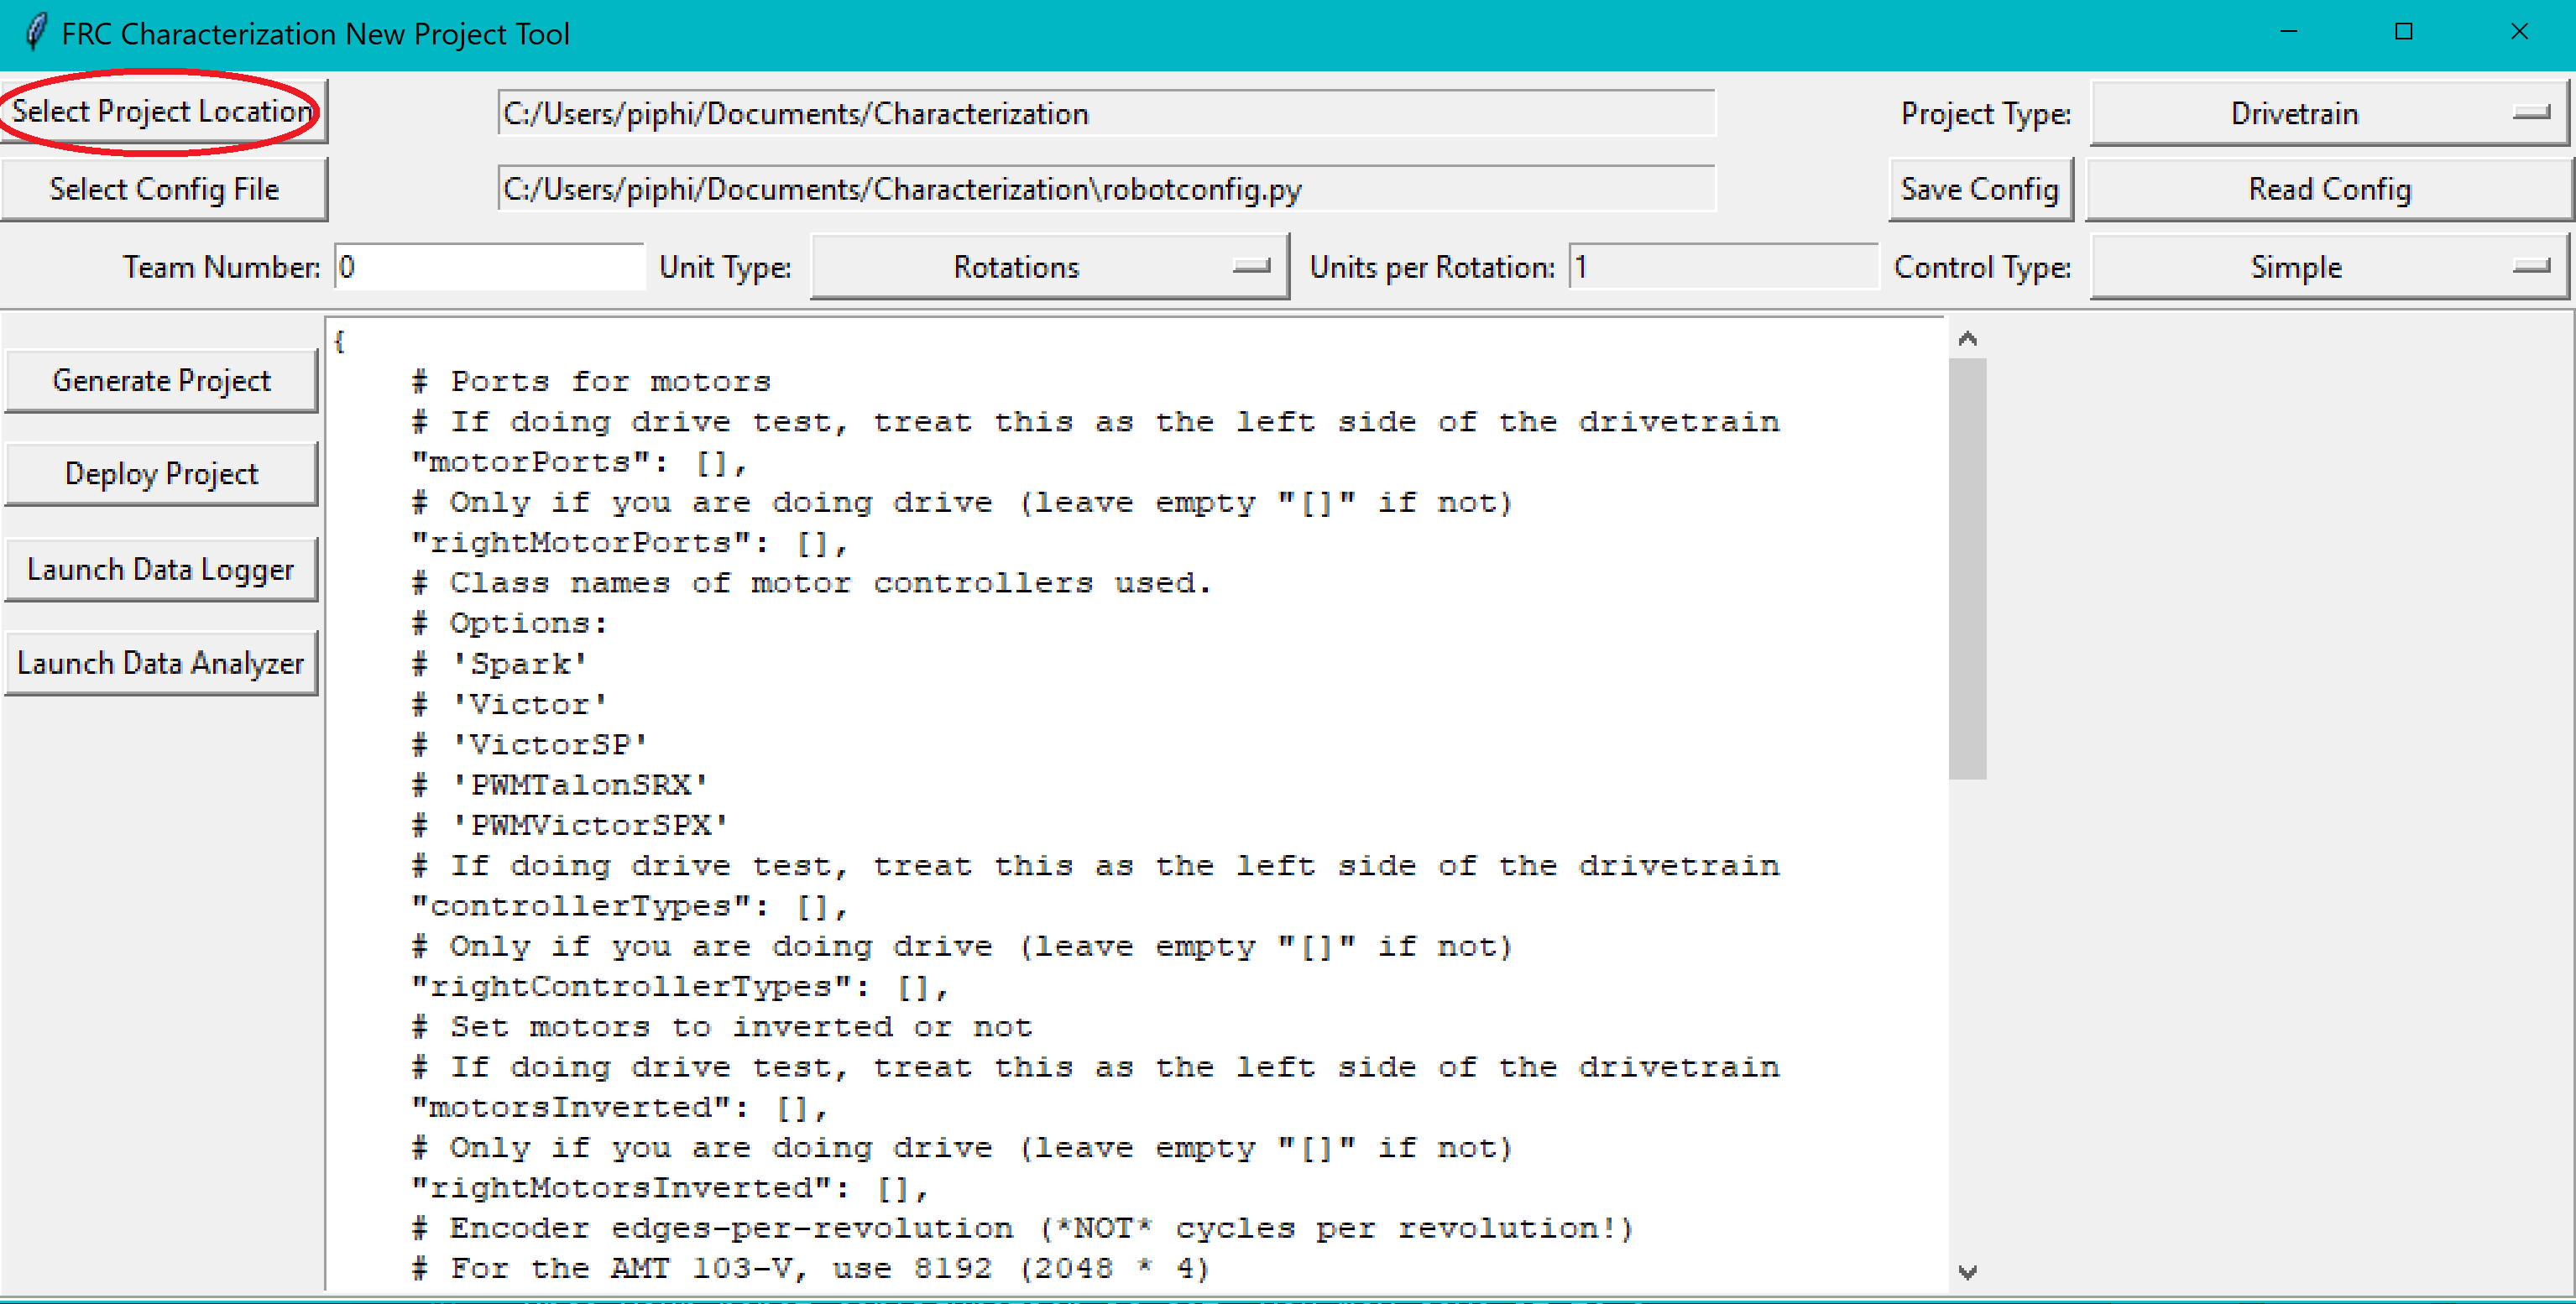This screenshot has width=2576, height=1304.
Task: Click the "rightMotorsInverted": [], line
Action: (x=670, y=1188)
